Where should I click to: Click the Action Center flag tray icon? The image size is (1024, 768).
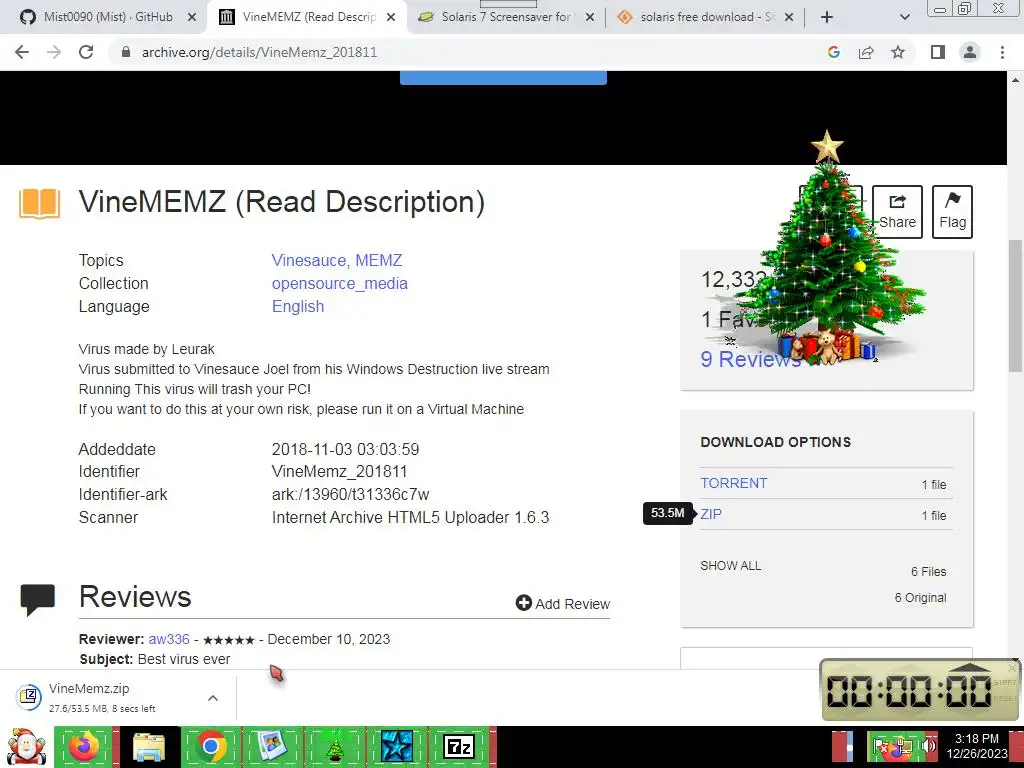(x=881, y=746)
